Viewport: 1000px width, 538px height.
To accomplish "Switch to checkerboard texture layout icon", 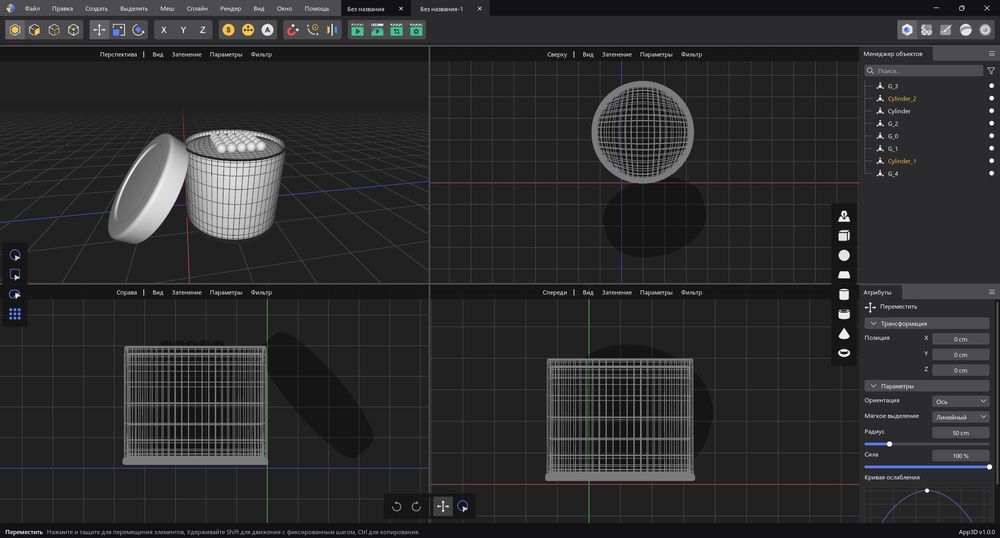I will pyautogui.click(x=927, y=30).
